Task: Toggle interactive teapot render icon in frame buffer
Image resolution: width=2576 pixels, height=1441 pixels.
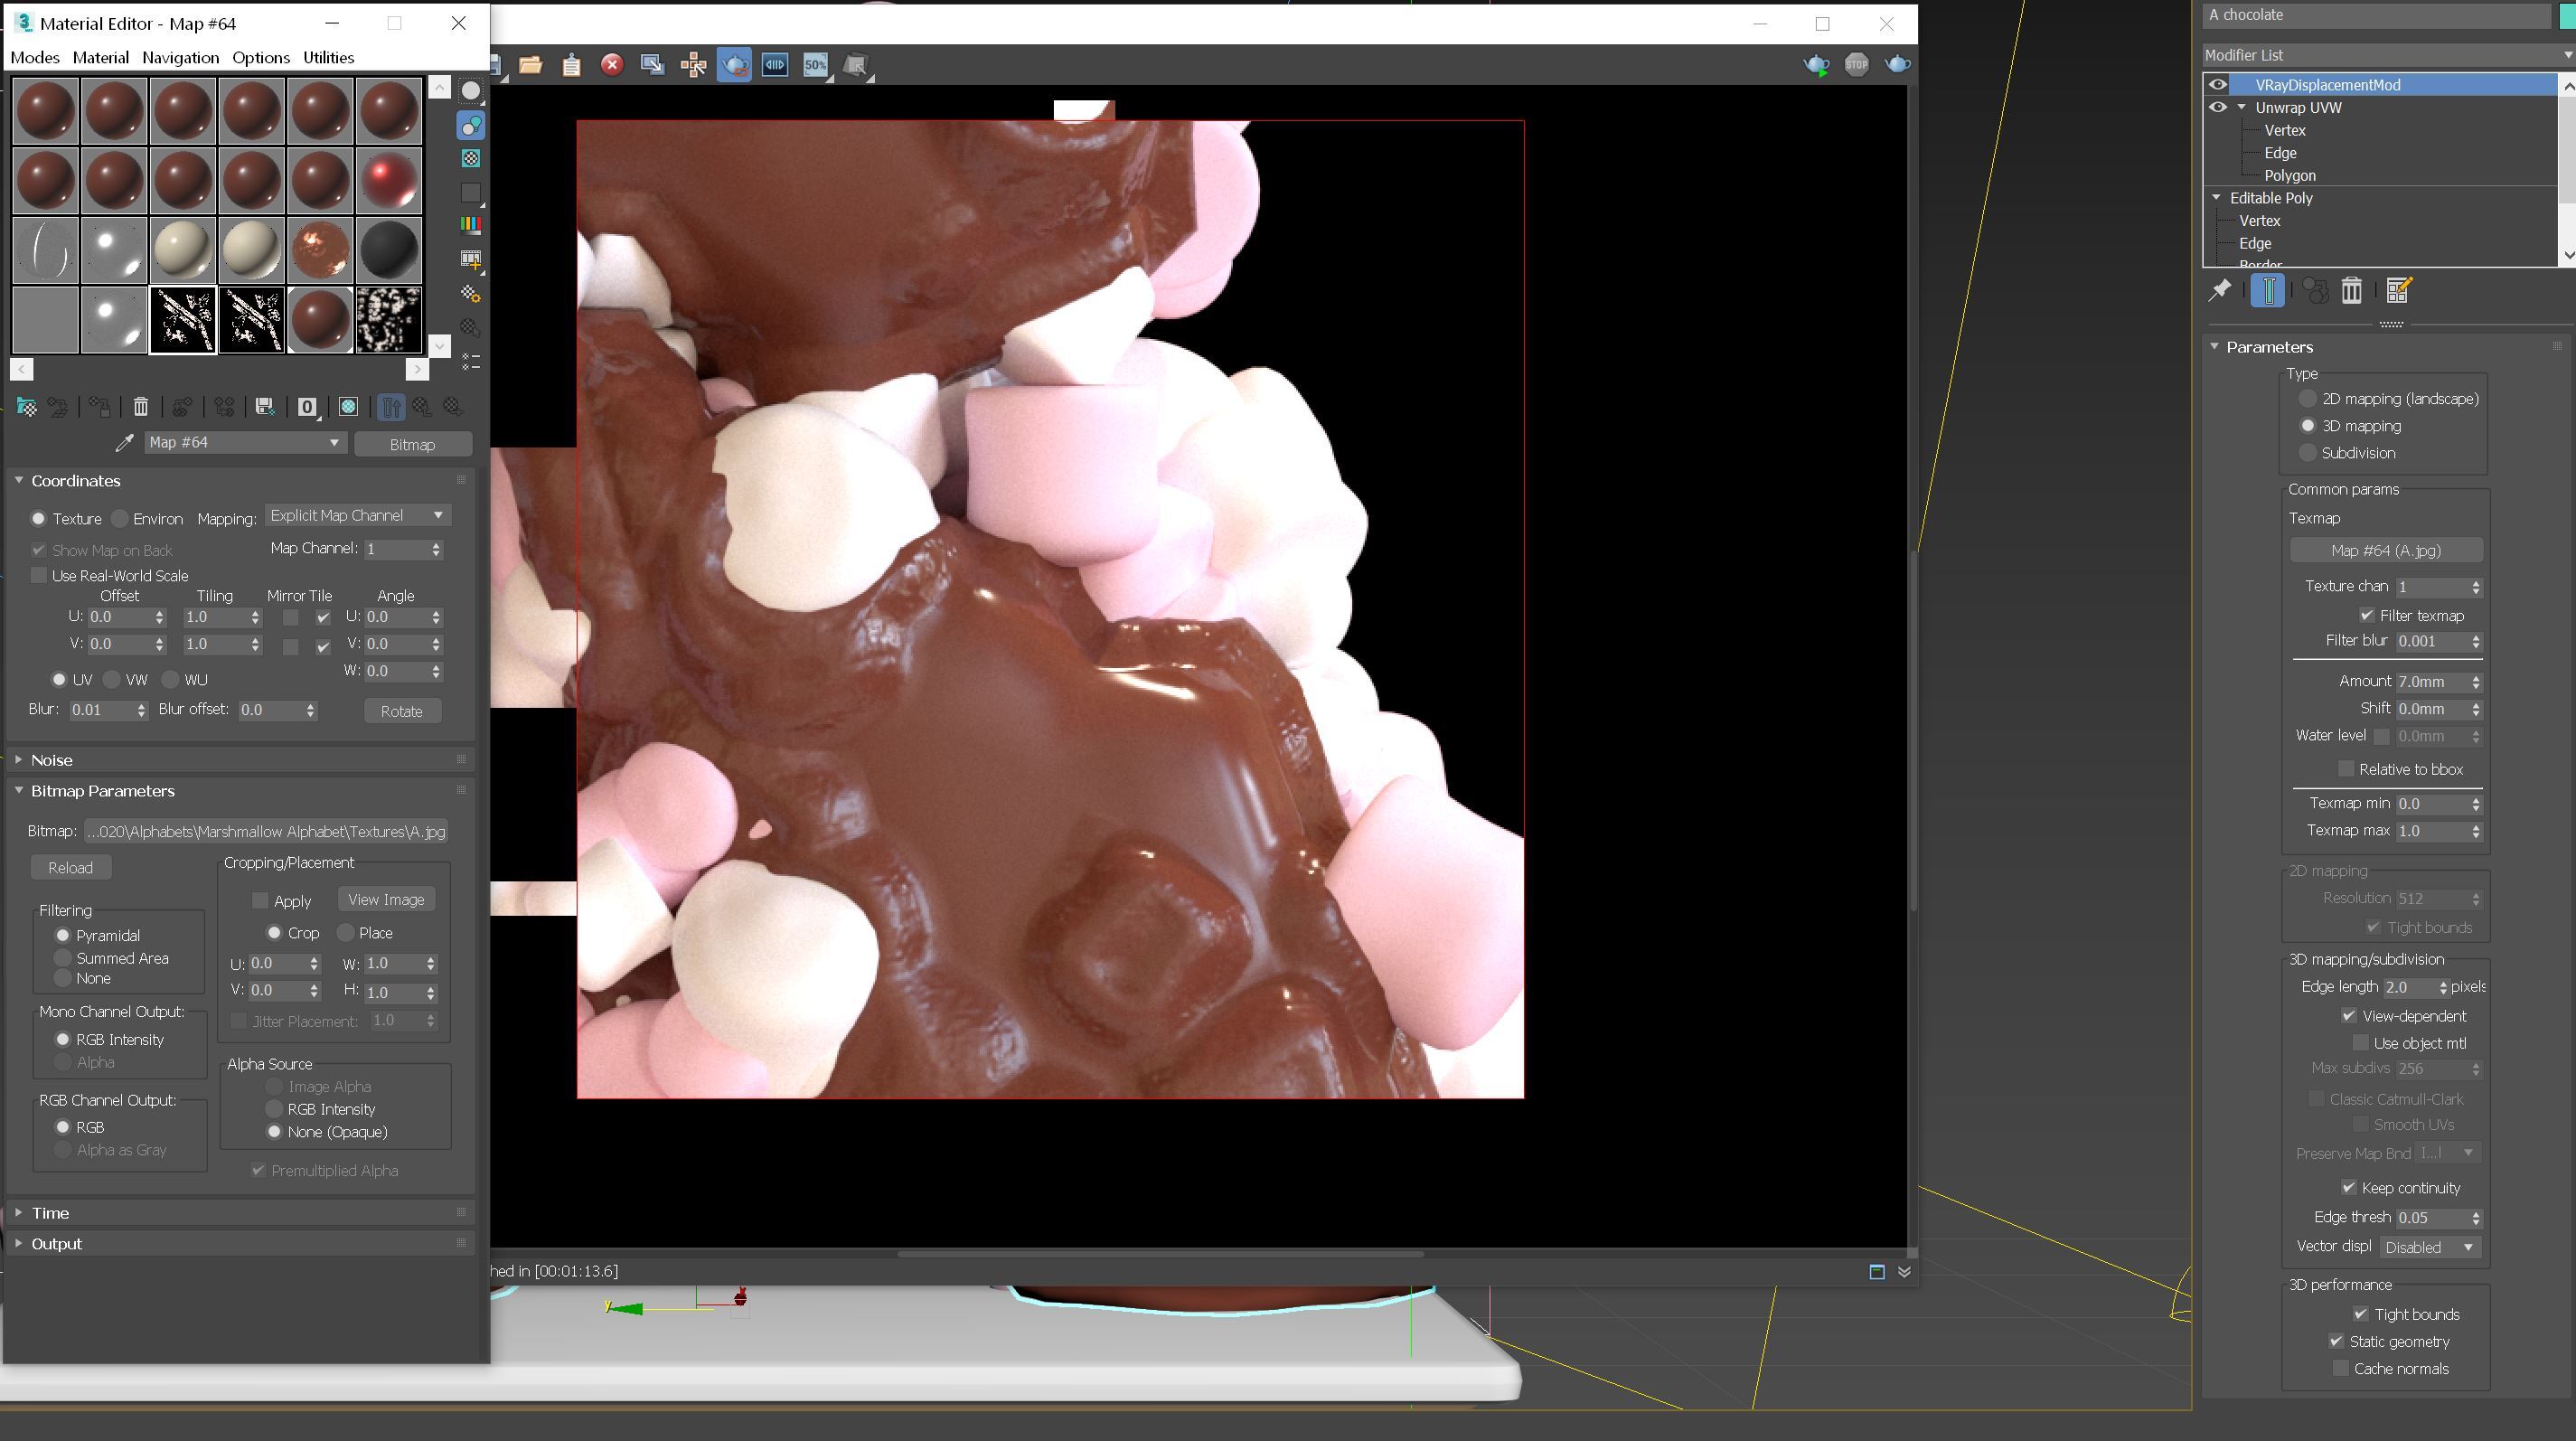Action: click(734, 65)
